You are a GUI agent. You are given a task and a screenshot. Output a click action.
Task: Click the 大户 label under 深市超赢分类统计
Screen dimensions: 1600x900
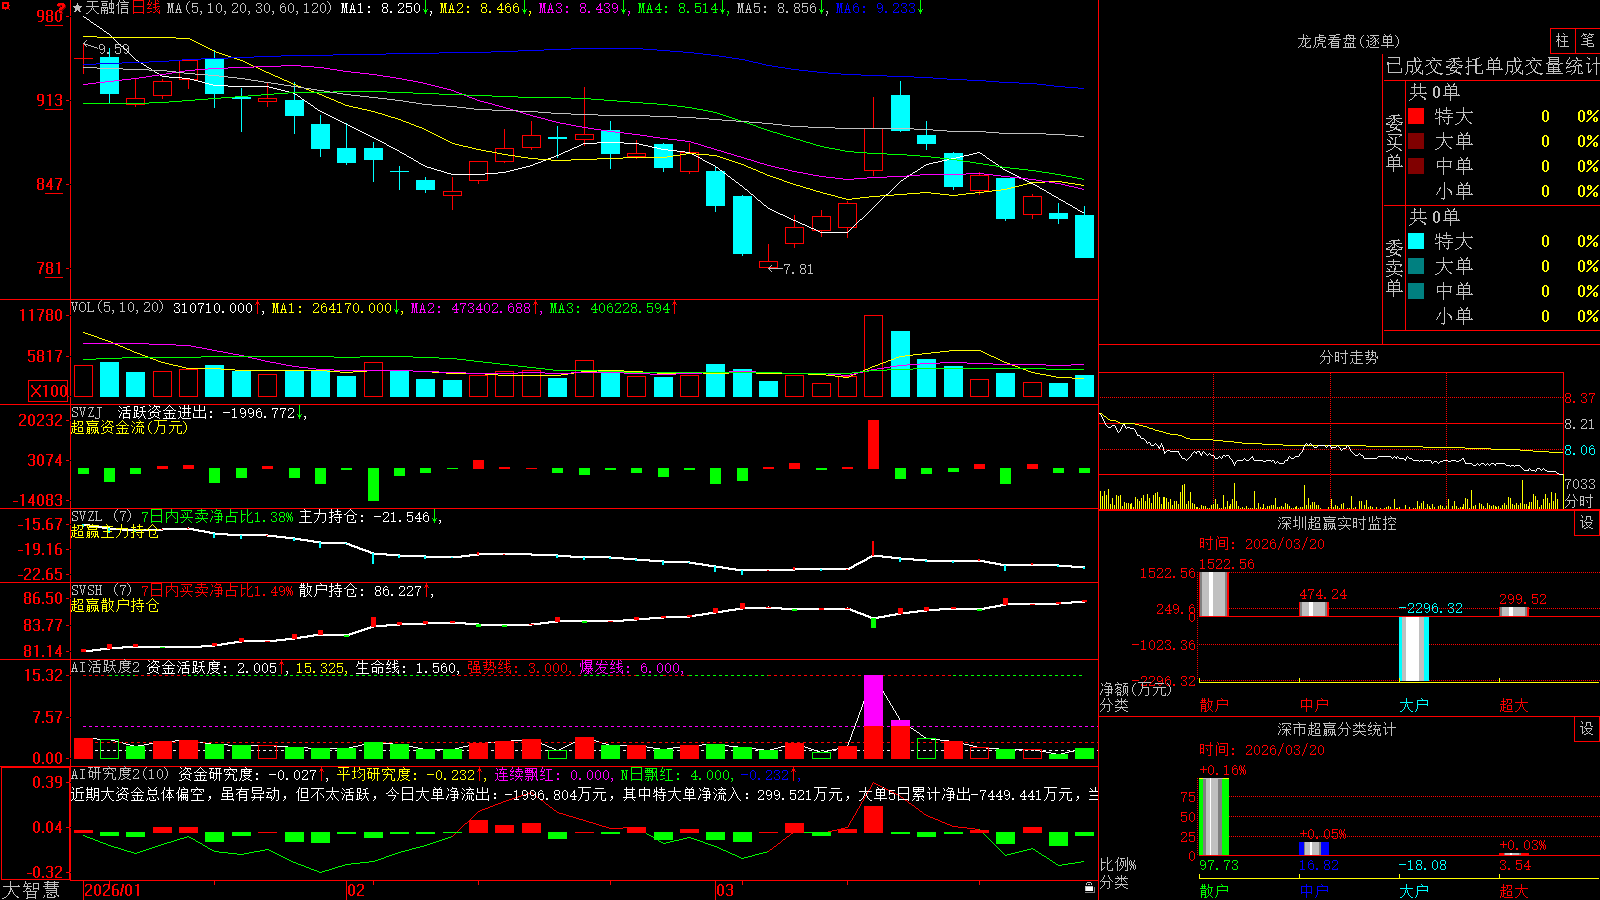coord(1414,890)
